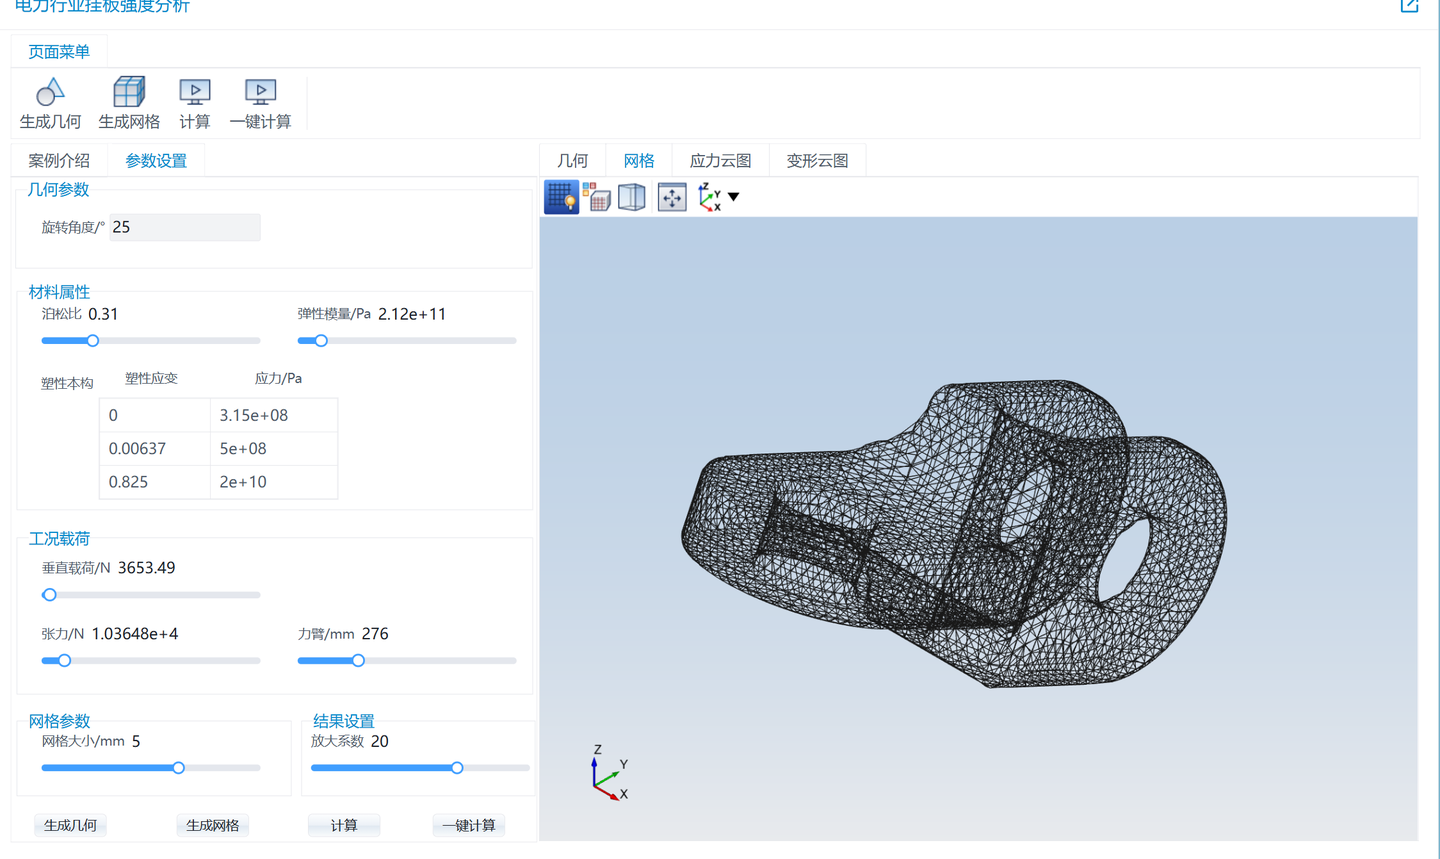This screenshot has width=1440, height=859.
Task: Open the view orientation dropdown arrow
Action: click(x=734, y=197)
